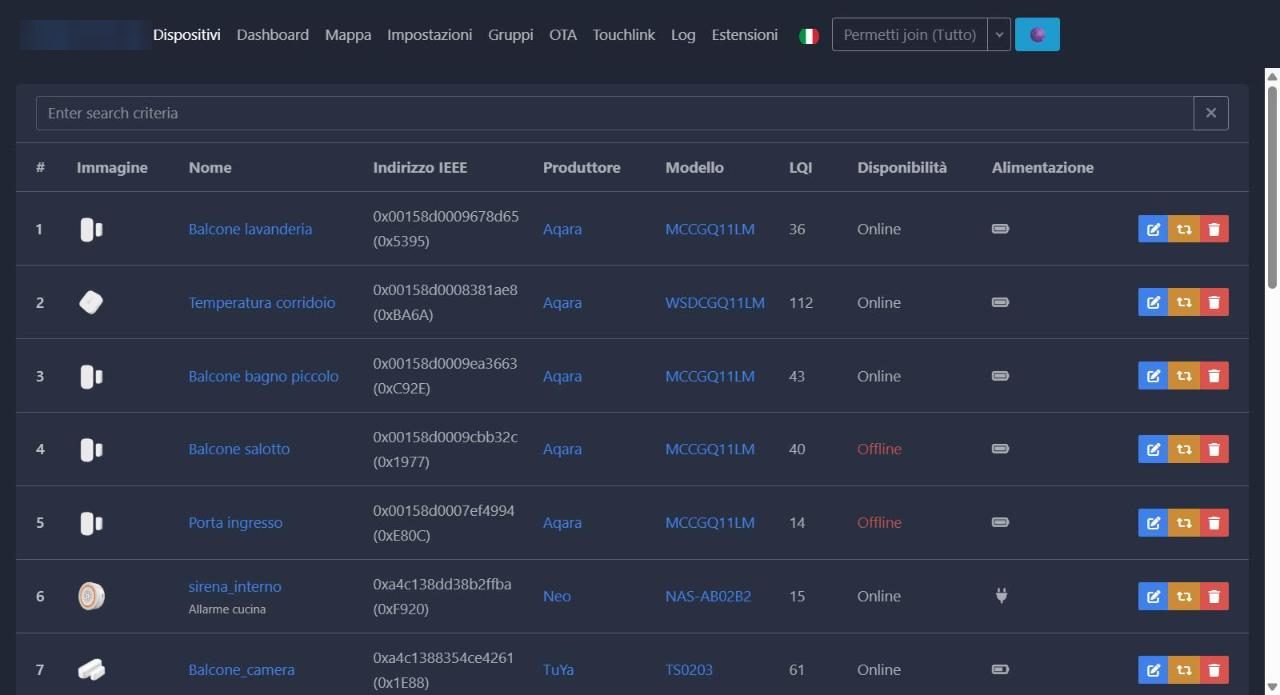Viewport: 1280px width, 695px height.
Task: Open the Balcone bagno piccolo link
Action: (264, 376)
